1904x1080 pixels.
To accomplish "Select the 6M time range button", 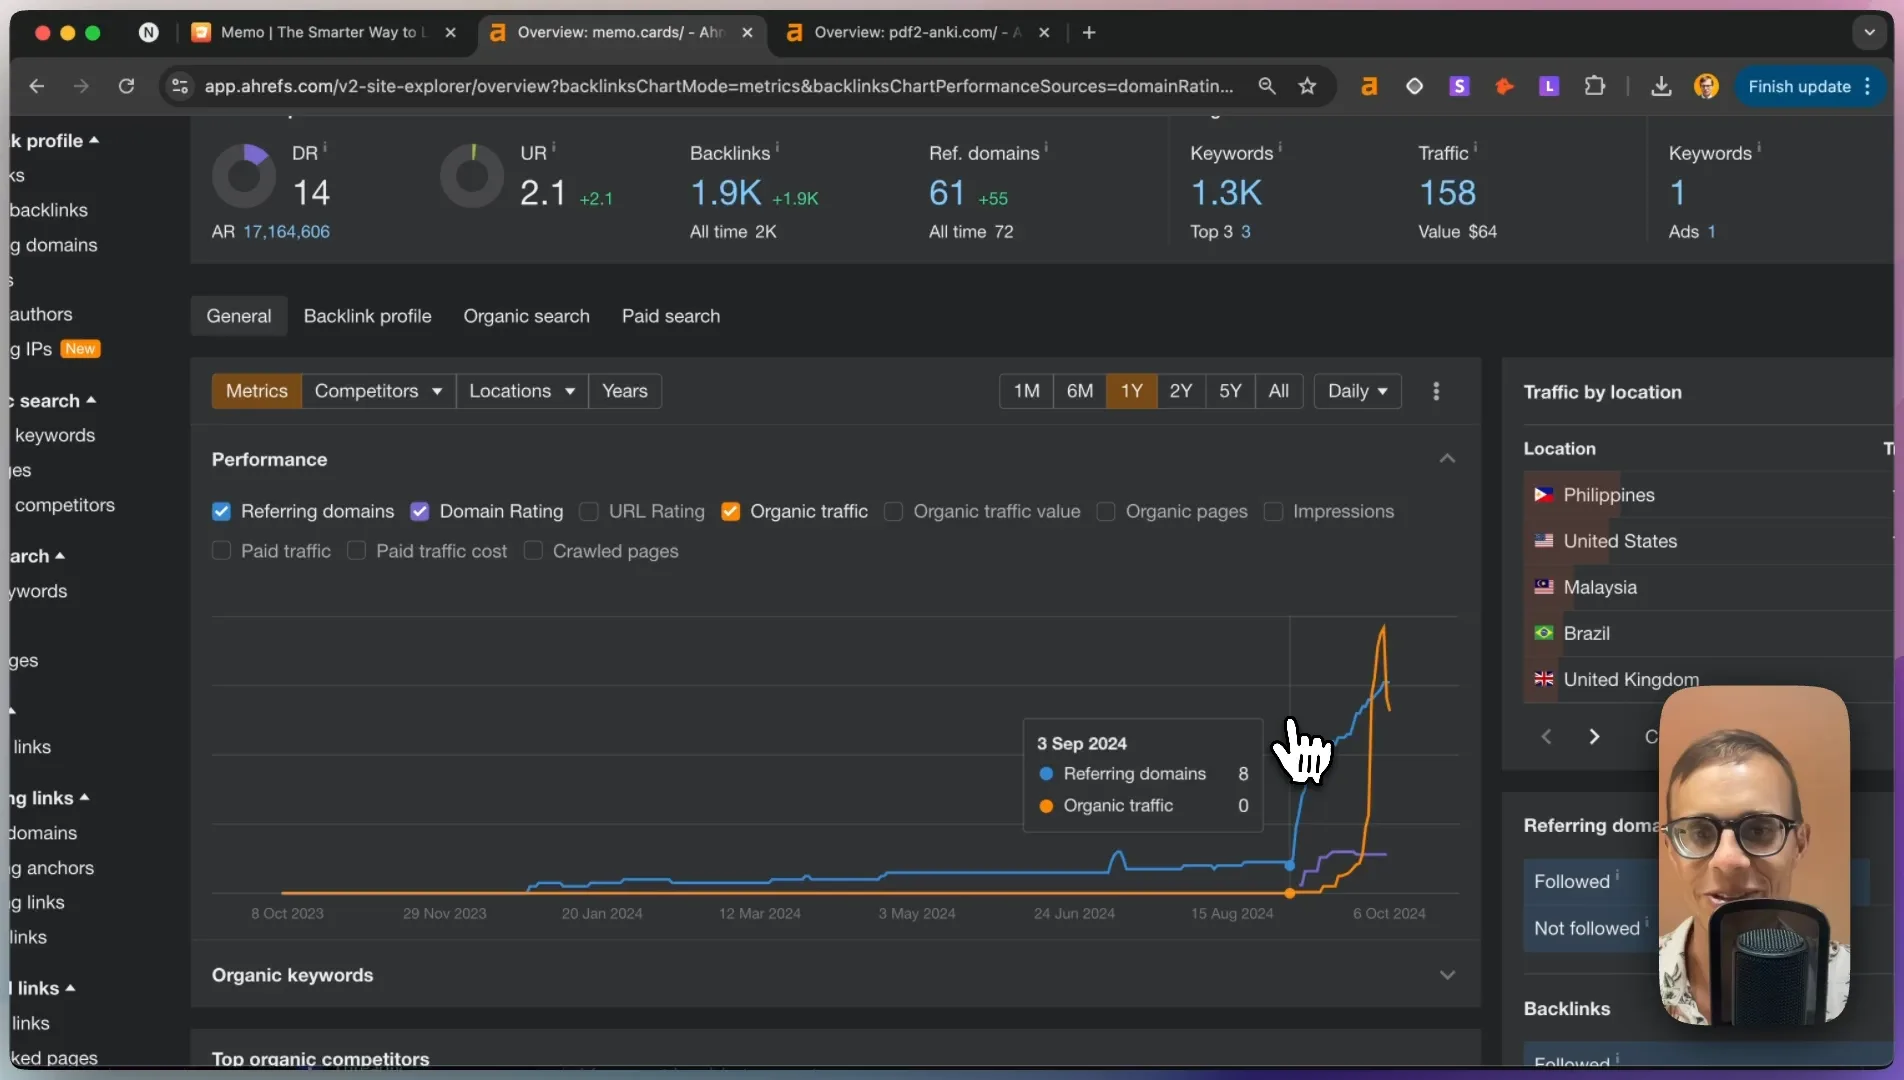I will 1079,391.
